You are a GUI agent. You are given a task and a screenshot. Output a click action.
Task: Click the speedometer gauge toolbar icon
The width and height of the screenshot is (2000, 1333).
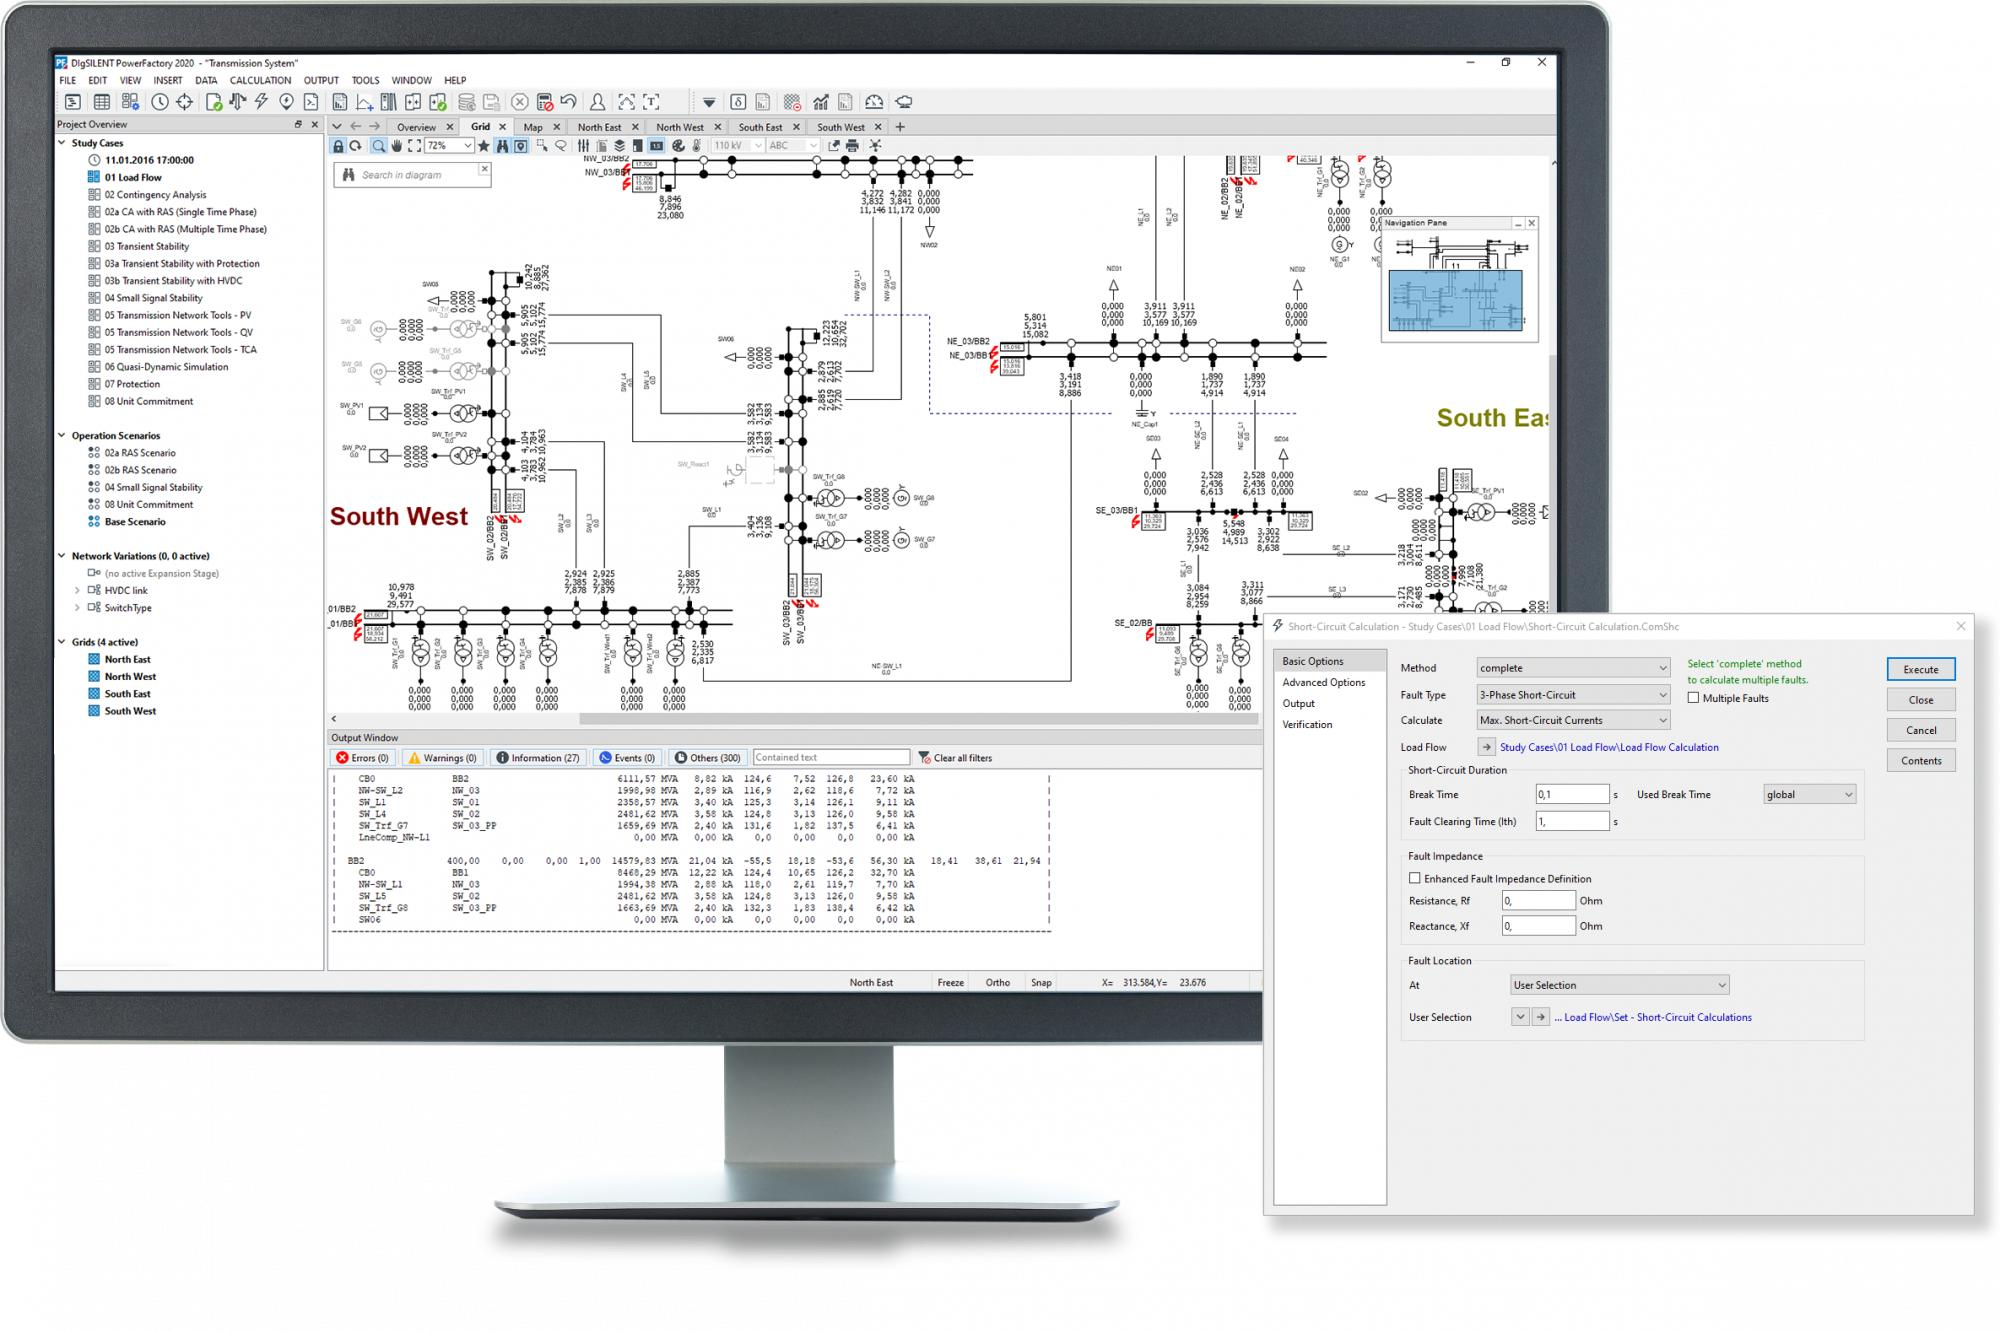(x=874, y=102)
